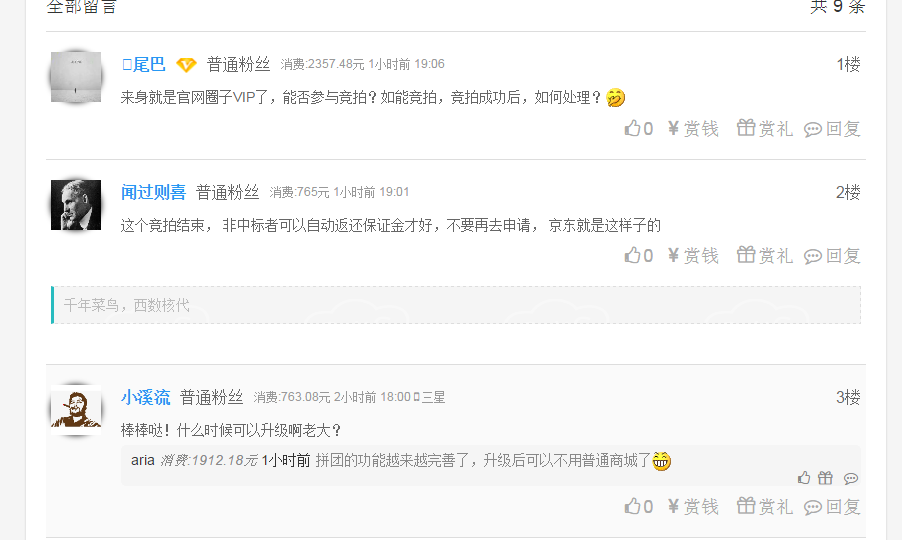
Task: Click the diamond VIP badge beside 尾巴
Action: coord(186,65)
